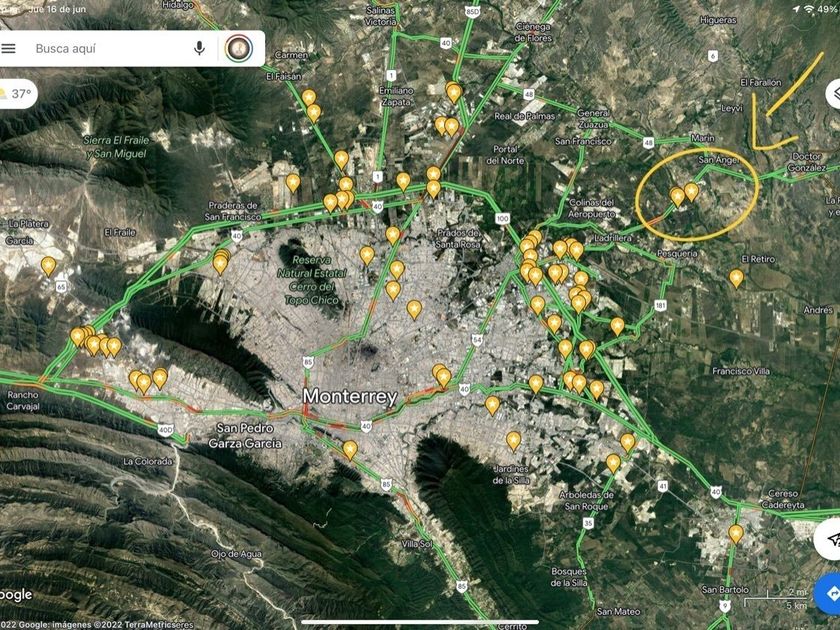
Task: Center map on my location arrow
Action: [x=830, y=538]
